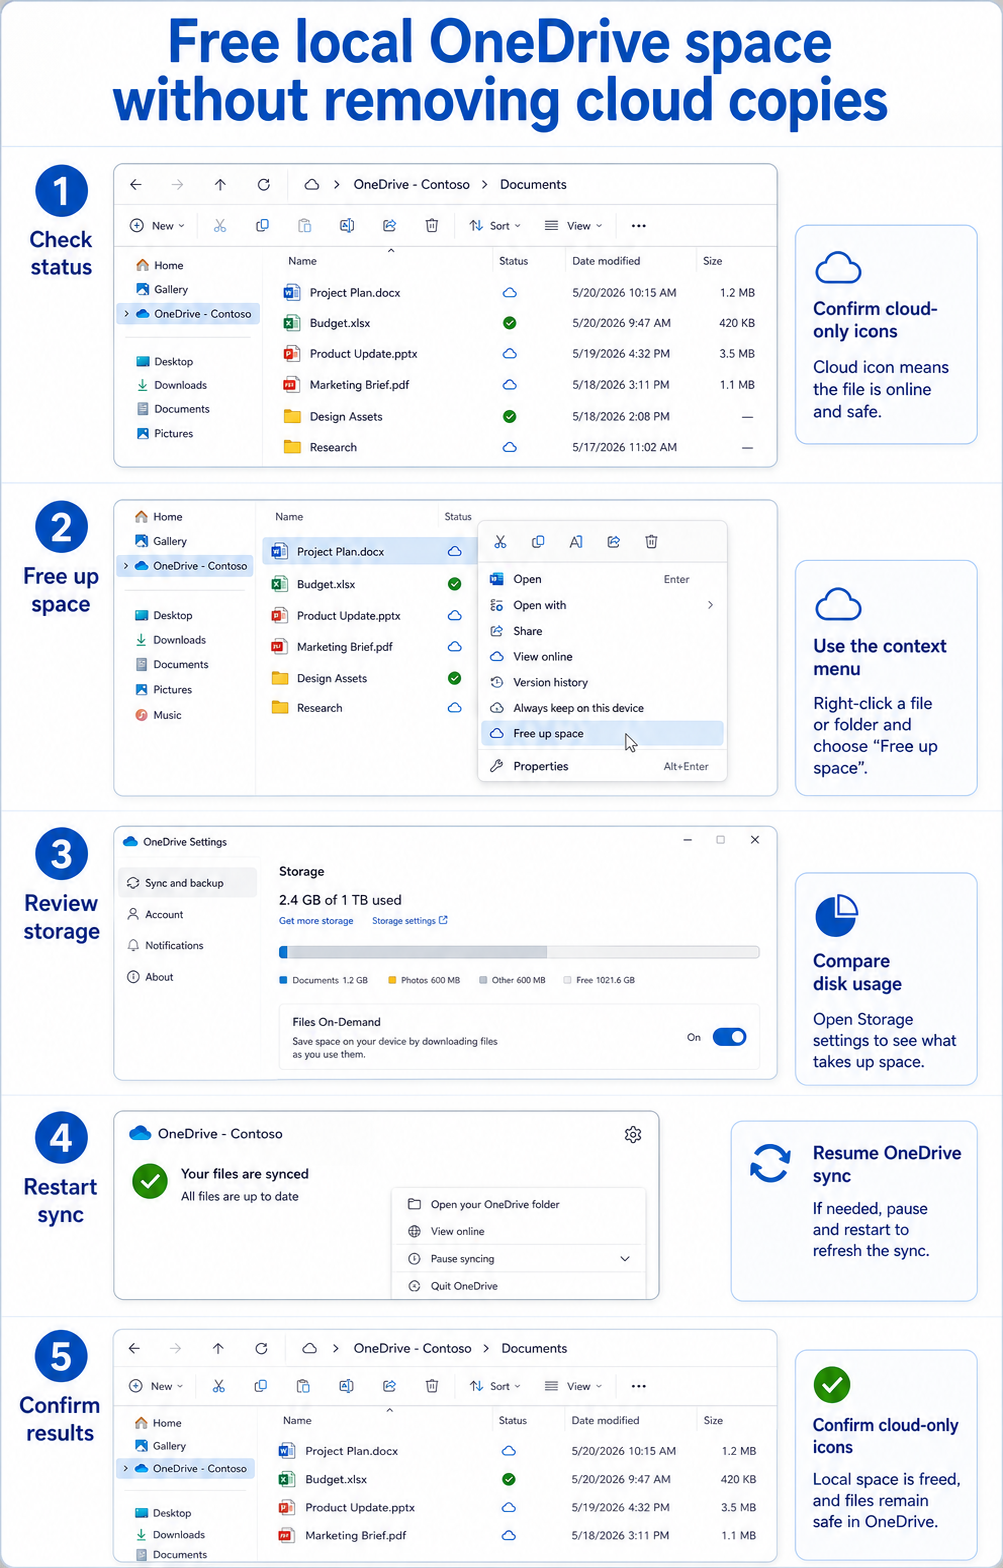This screenshot has width=1003, height=1568.
Task: Open Properties from context menu
Action: tap(602, 766)
